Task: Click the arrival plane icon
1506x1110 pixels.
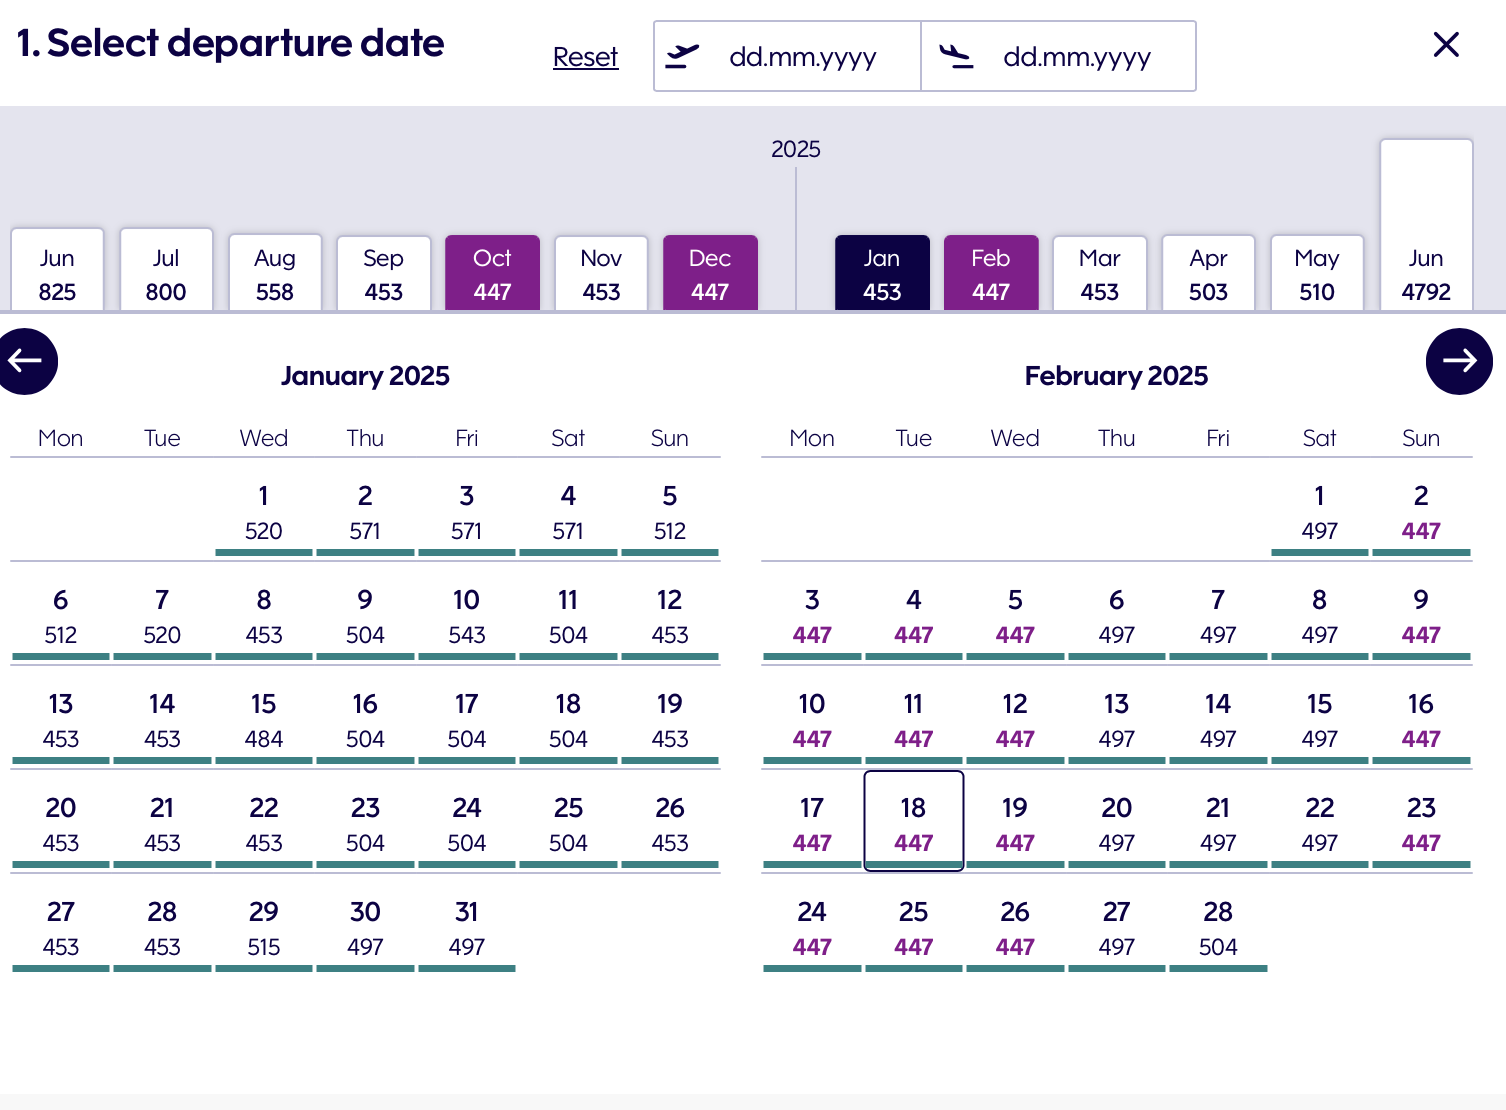Action: (956, 56)
